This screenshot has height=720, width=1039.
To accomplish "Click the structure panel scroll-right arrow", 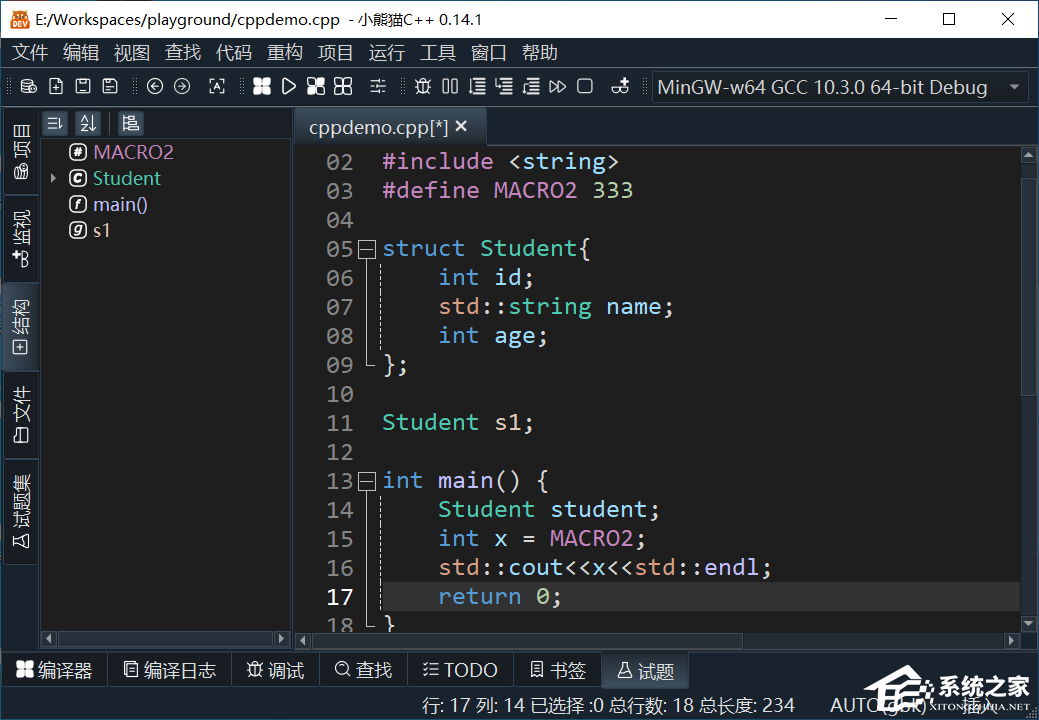I will click(282, 639).
